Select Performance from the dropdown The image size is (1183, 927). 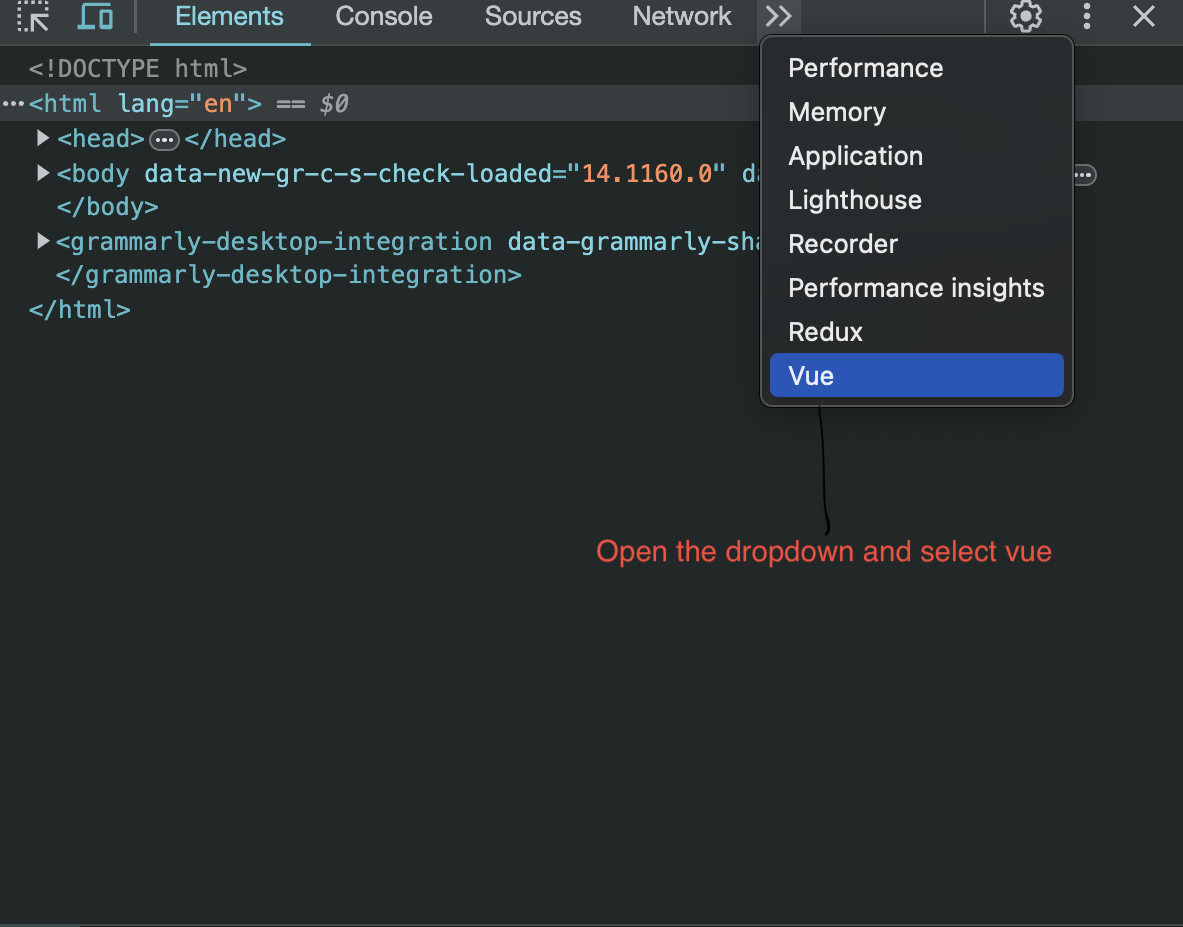(x=917, y=68)
